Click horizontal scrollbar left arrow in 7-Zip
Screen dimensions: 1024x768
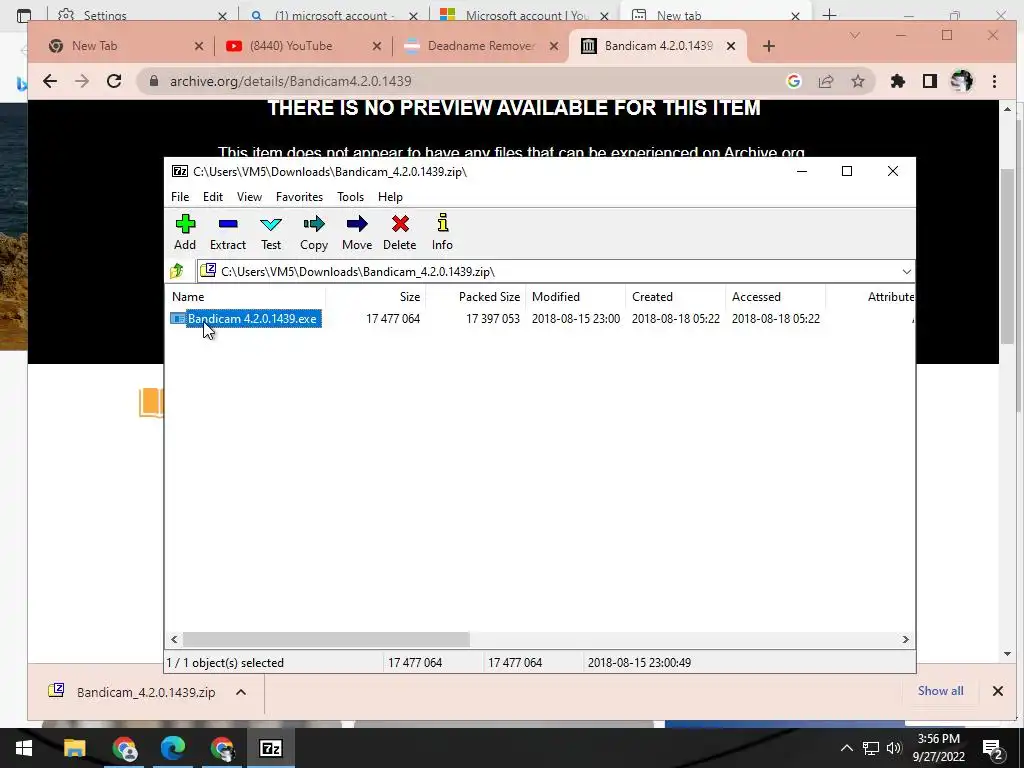[174, 639]
